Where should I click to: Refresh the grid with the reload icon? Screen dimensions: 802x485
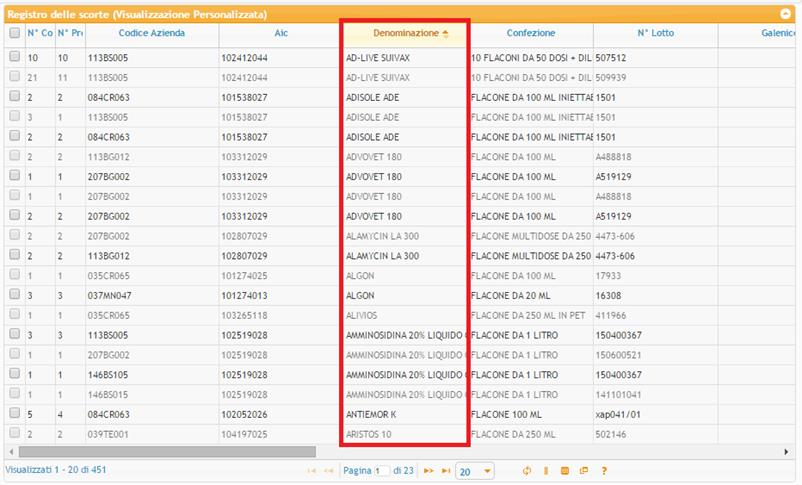pos(527,471)
